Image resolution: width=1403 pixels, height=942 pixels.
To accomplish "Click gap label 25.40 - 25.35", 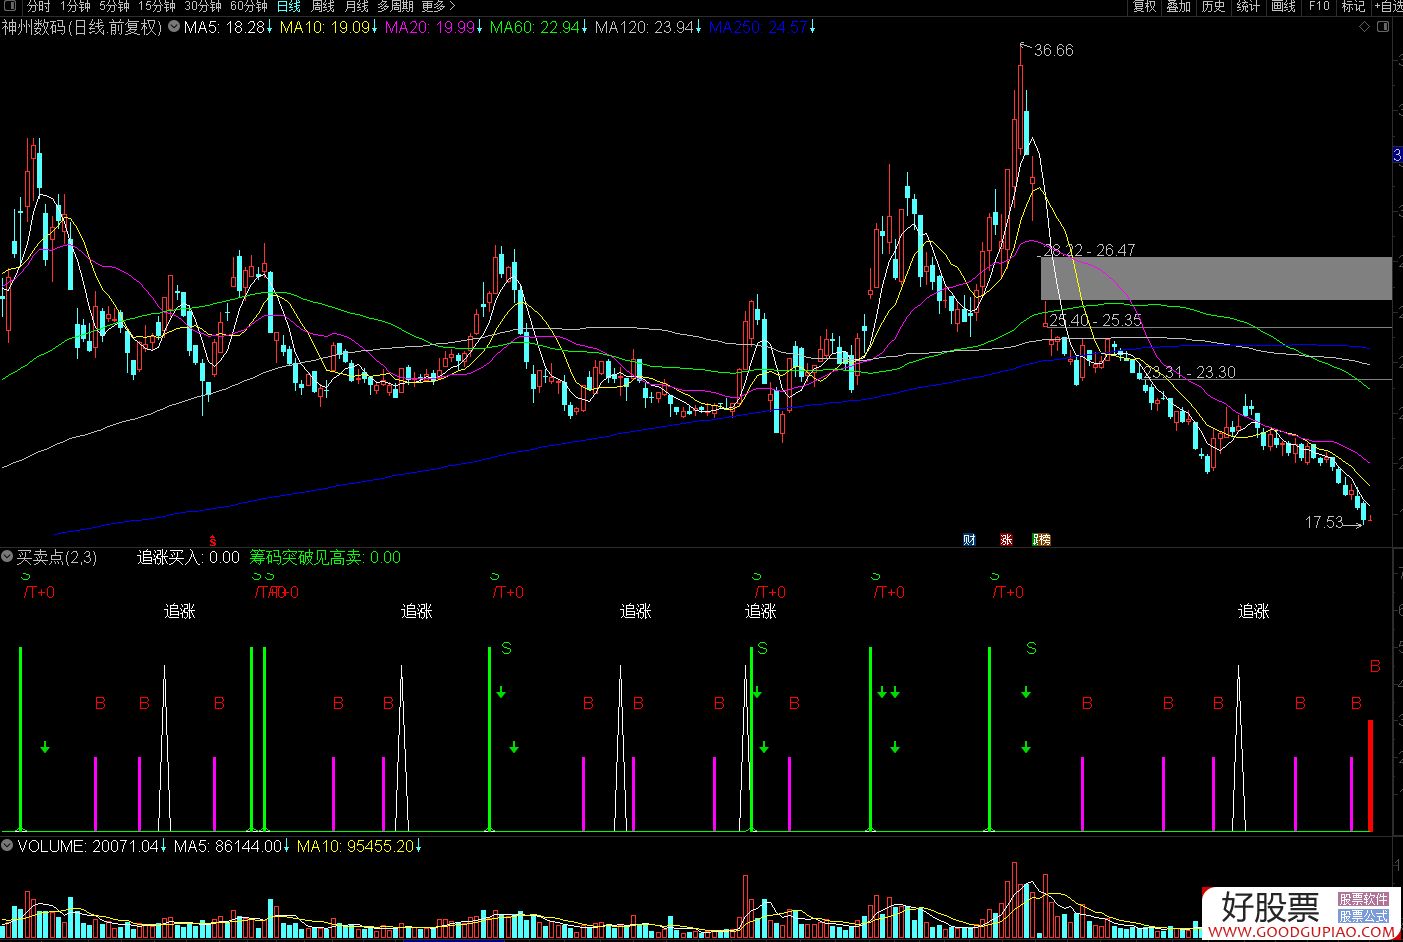I will coord(1096,320).
